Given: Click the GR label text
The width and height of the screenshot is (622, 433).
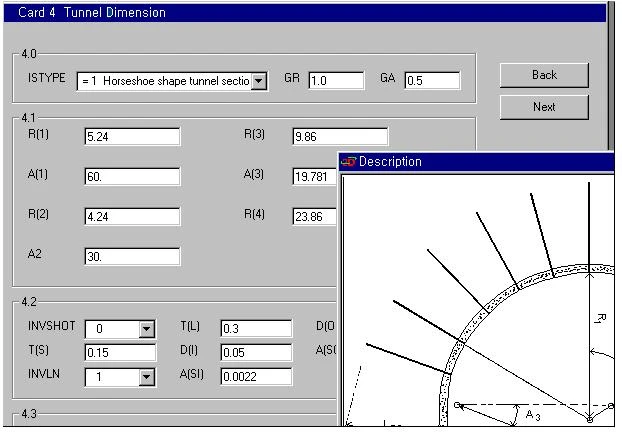Looking at the screenshot, I should click(292, 78).
